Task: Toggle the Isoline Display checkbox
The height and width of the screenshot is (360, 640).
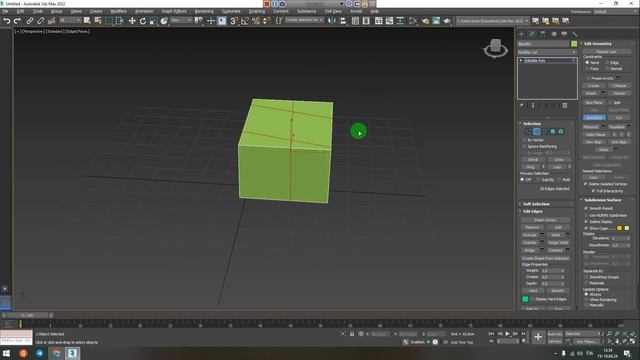Action: pyautogui.click(x=586, y=222)
